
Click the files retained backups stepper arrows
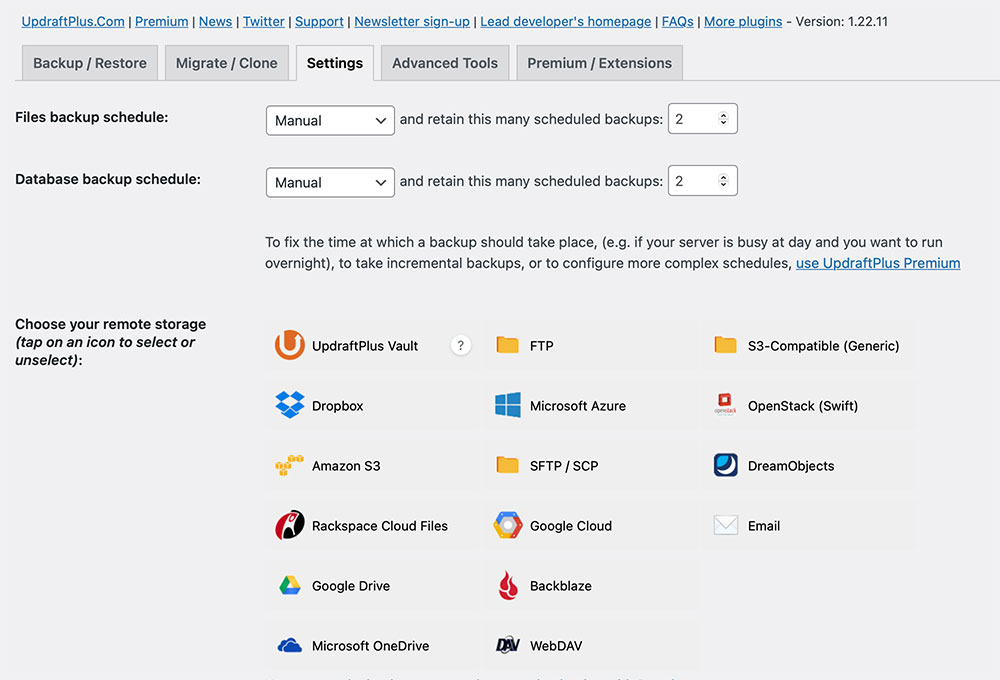[x=723, y=118]
